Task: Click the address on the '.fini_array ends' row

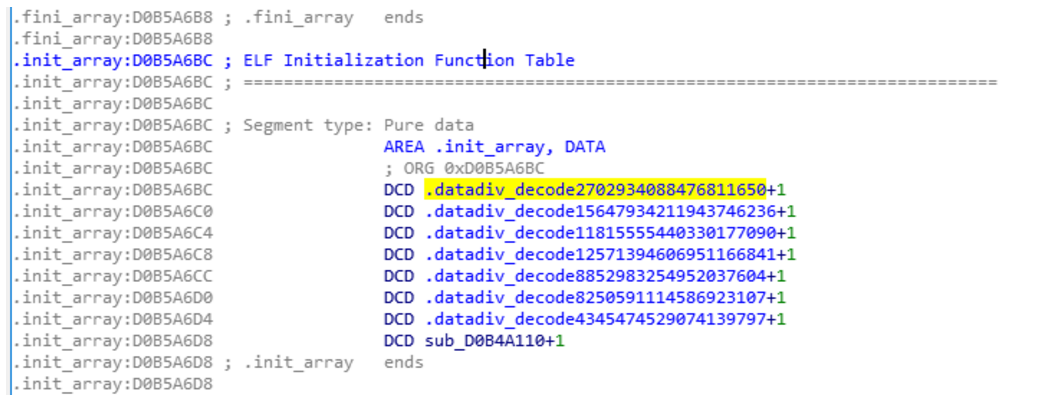Action: pyautogui.click(x=113, y=17)
